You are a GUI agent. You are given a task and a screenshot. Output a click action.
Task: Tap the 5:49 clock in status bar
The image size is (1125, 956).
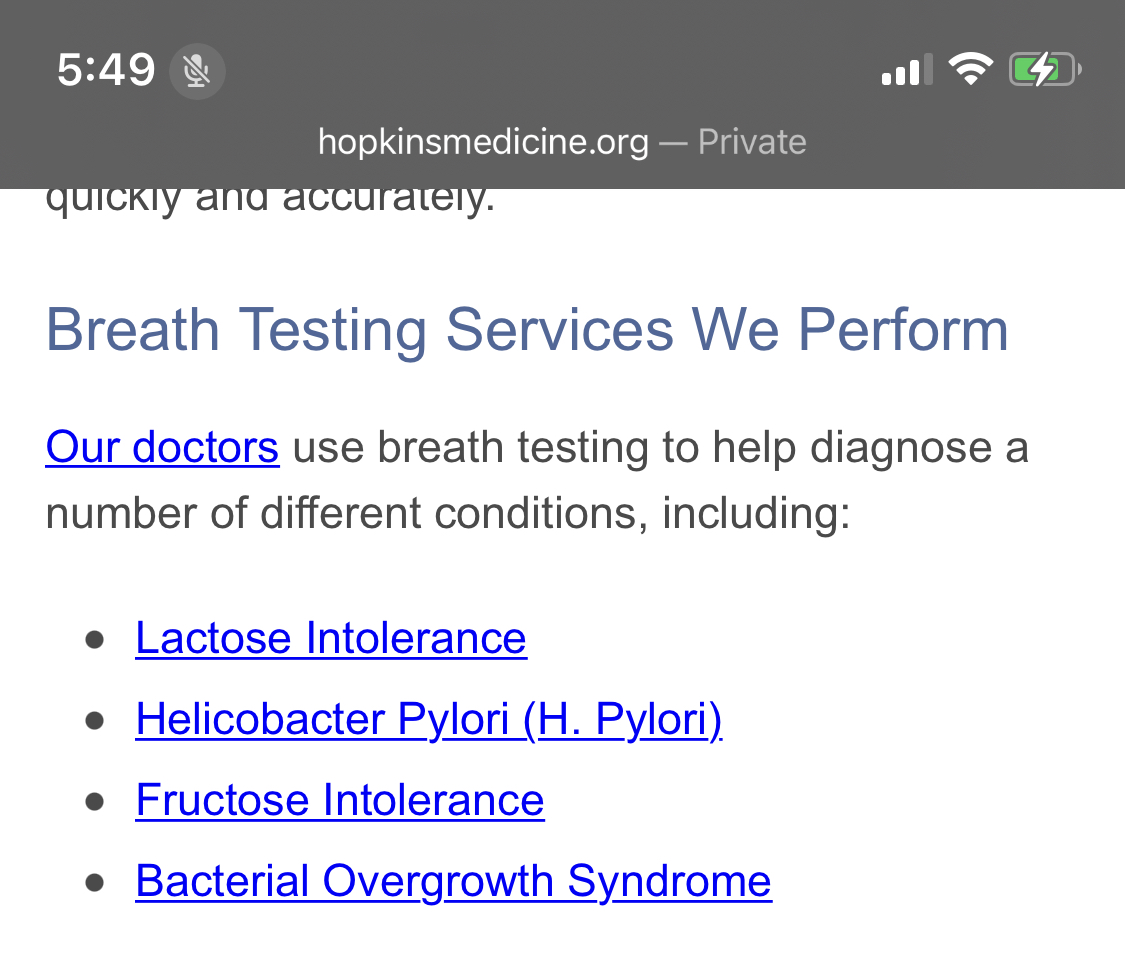106,70
